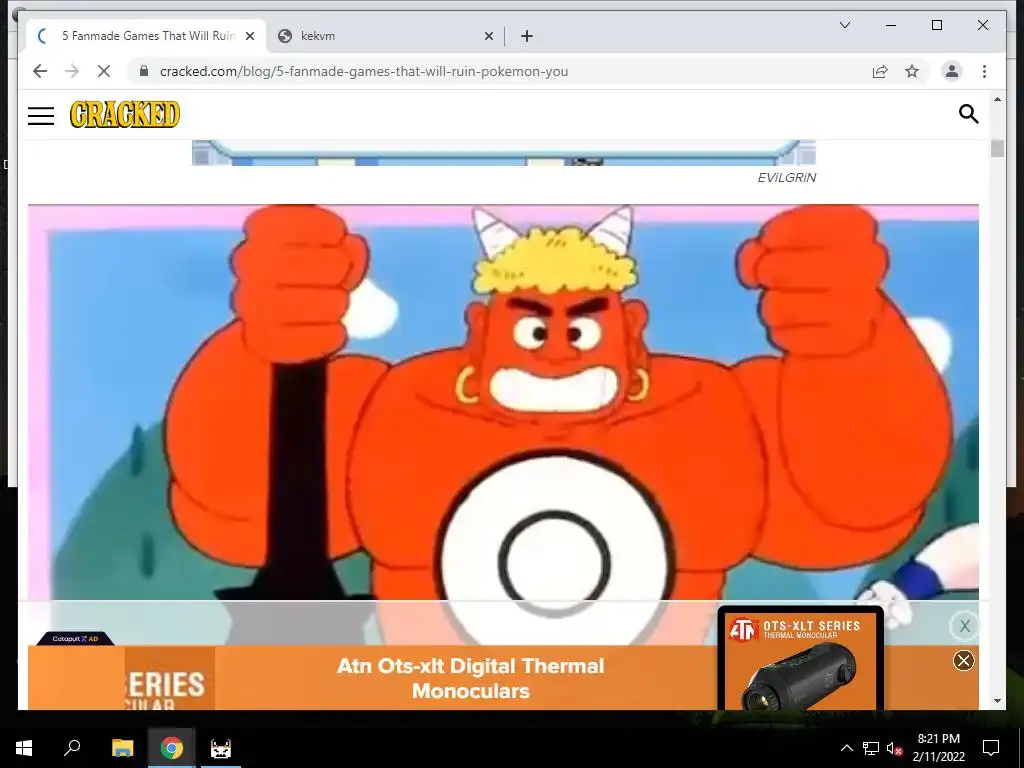Open the clock showing 8:21 PM

click(938, 748)
